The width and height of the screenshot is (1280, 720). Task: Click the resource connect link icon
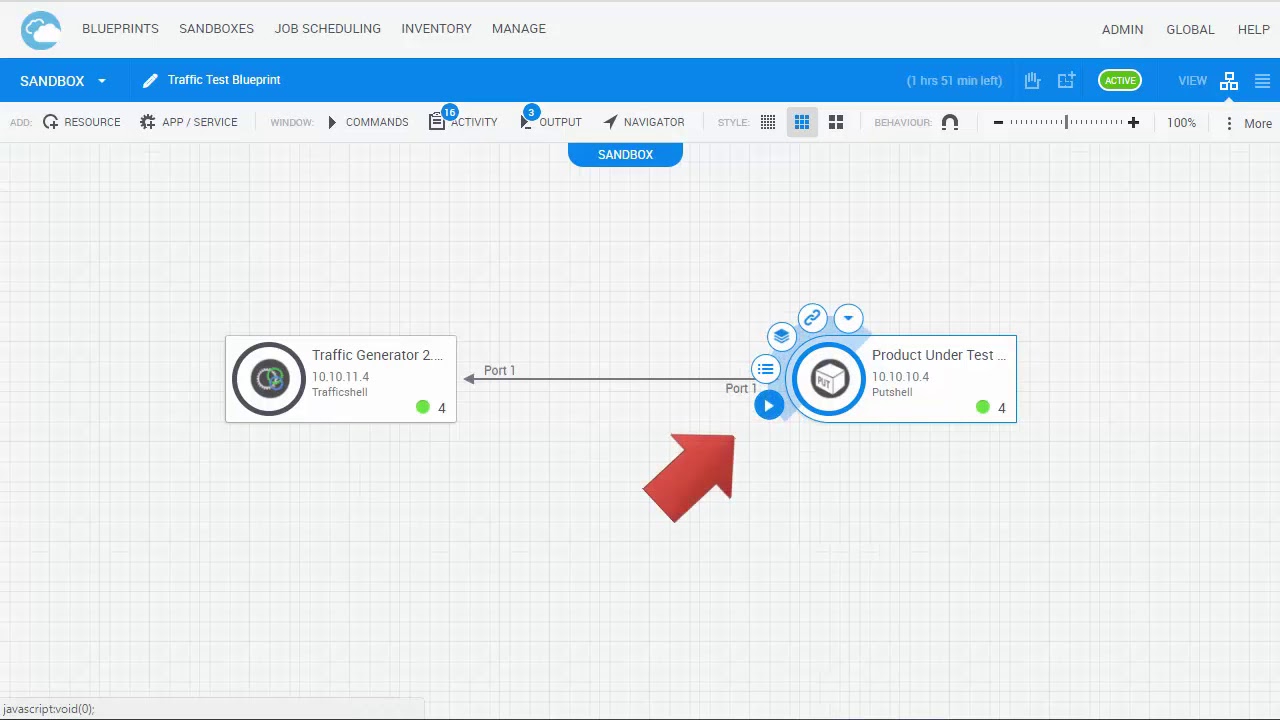click(812, 318)
